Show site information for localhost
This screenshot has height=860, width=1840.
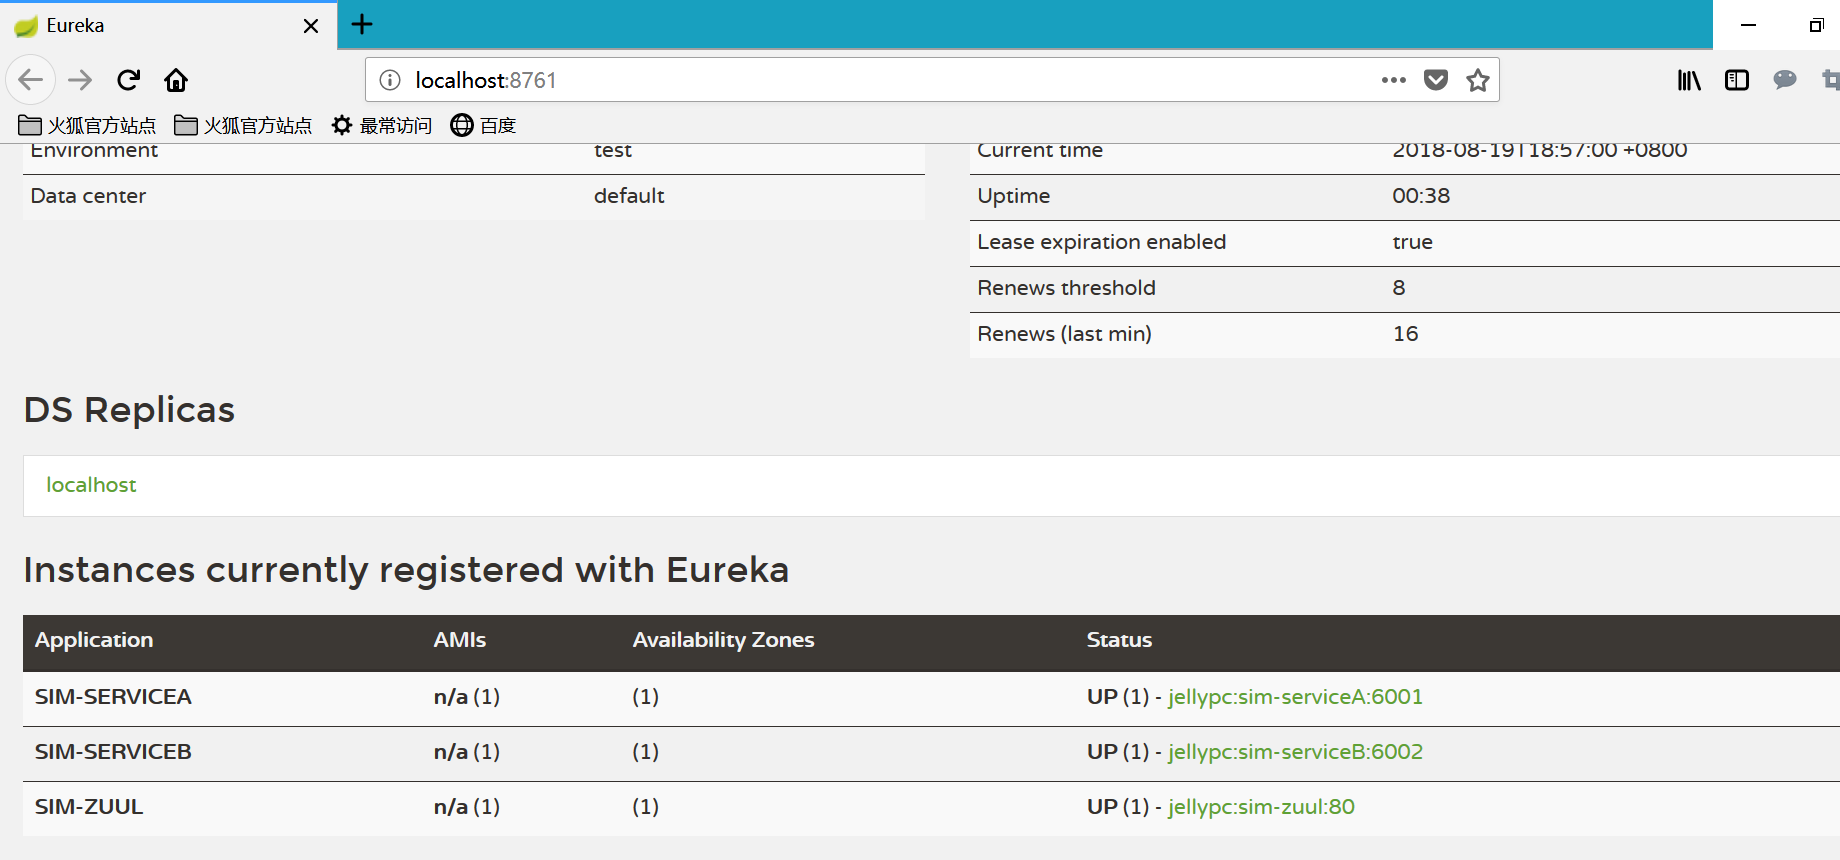tap(390, 80)
